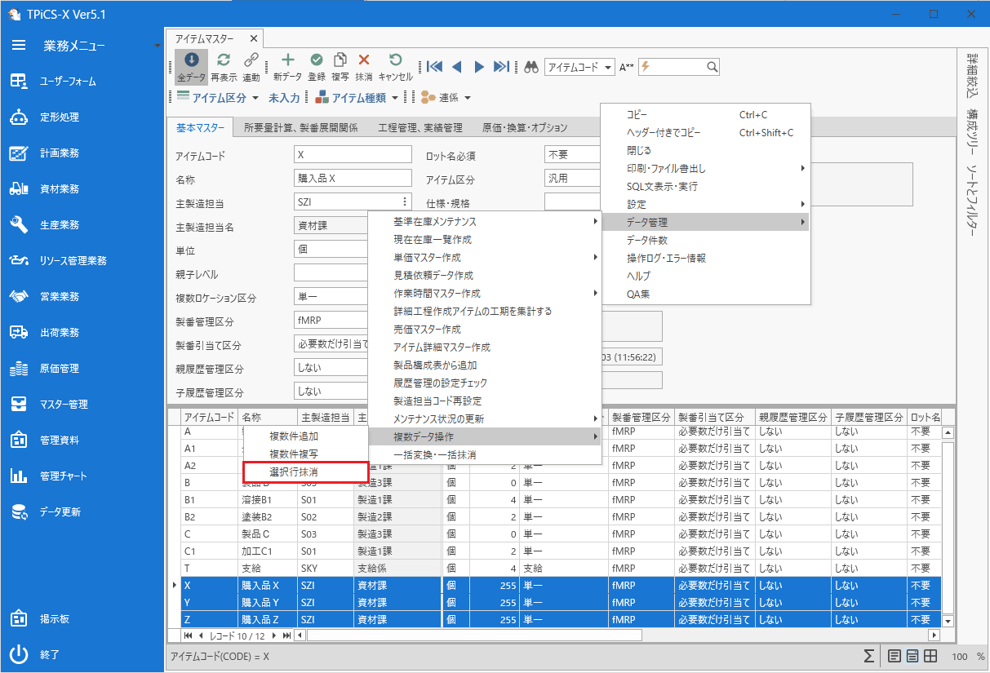
Task: Jump to last record with toolbar arrow
Action: (501, 67)
